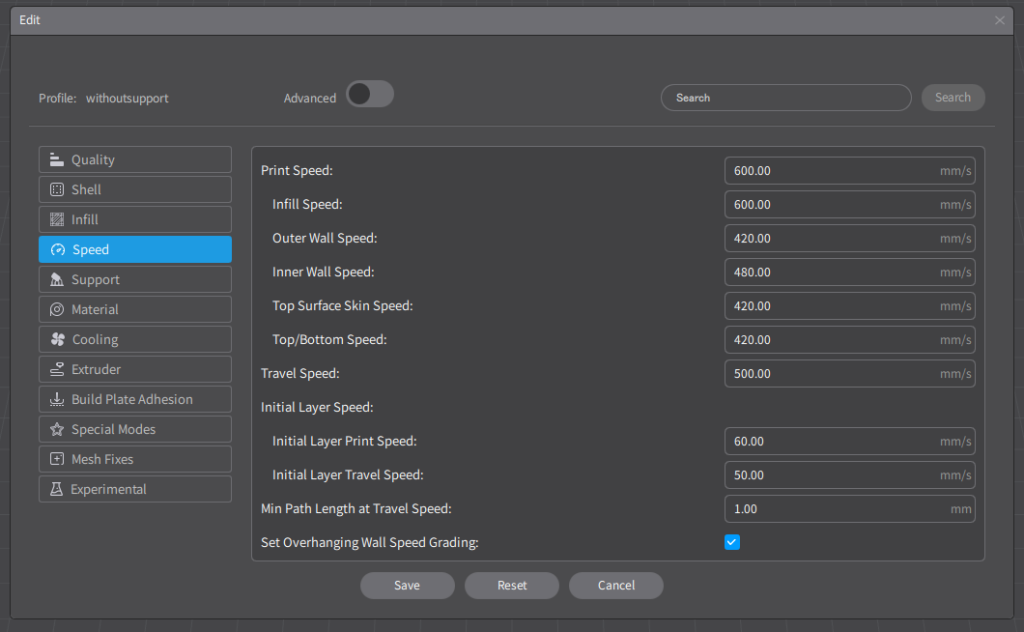Select the Cooling fan icon

[57, 340]
